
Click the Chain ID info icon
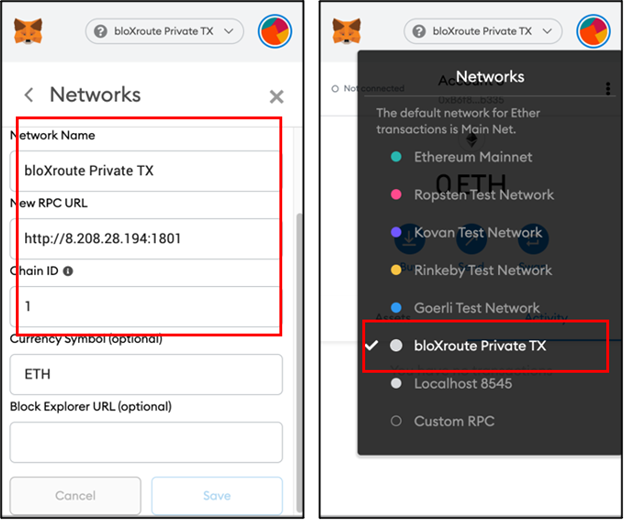point(68,271)
